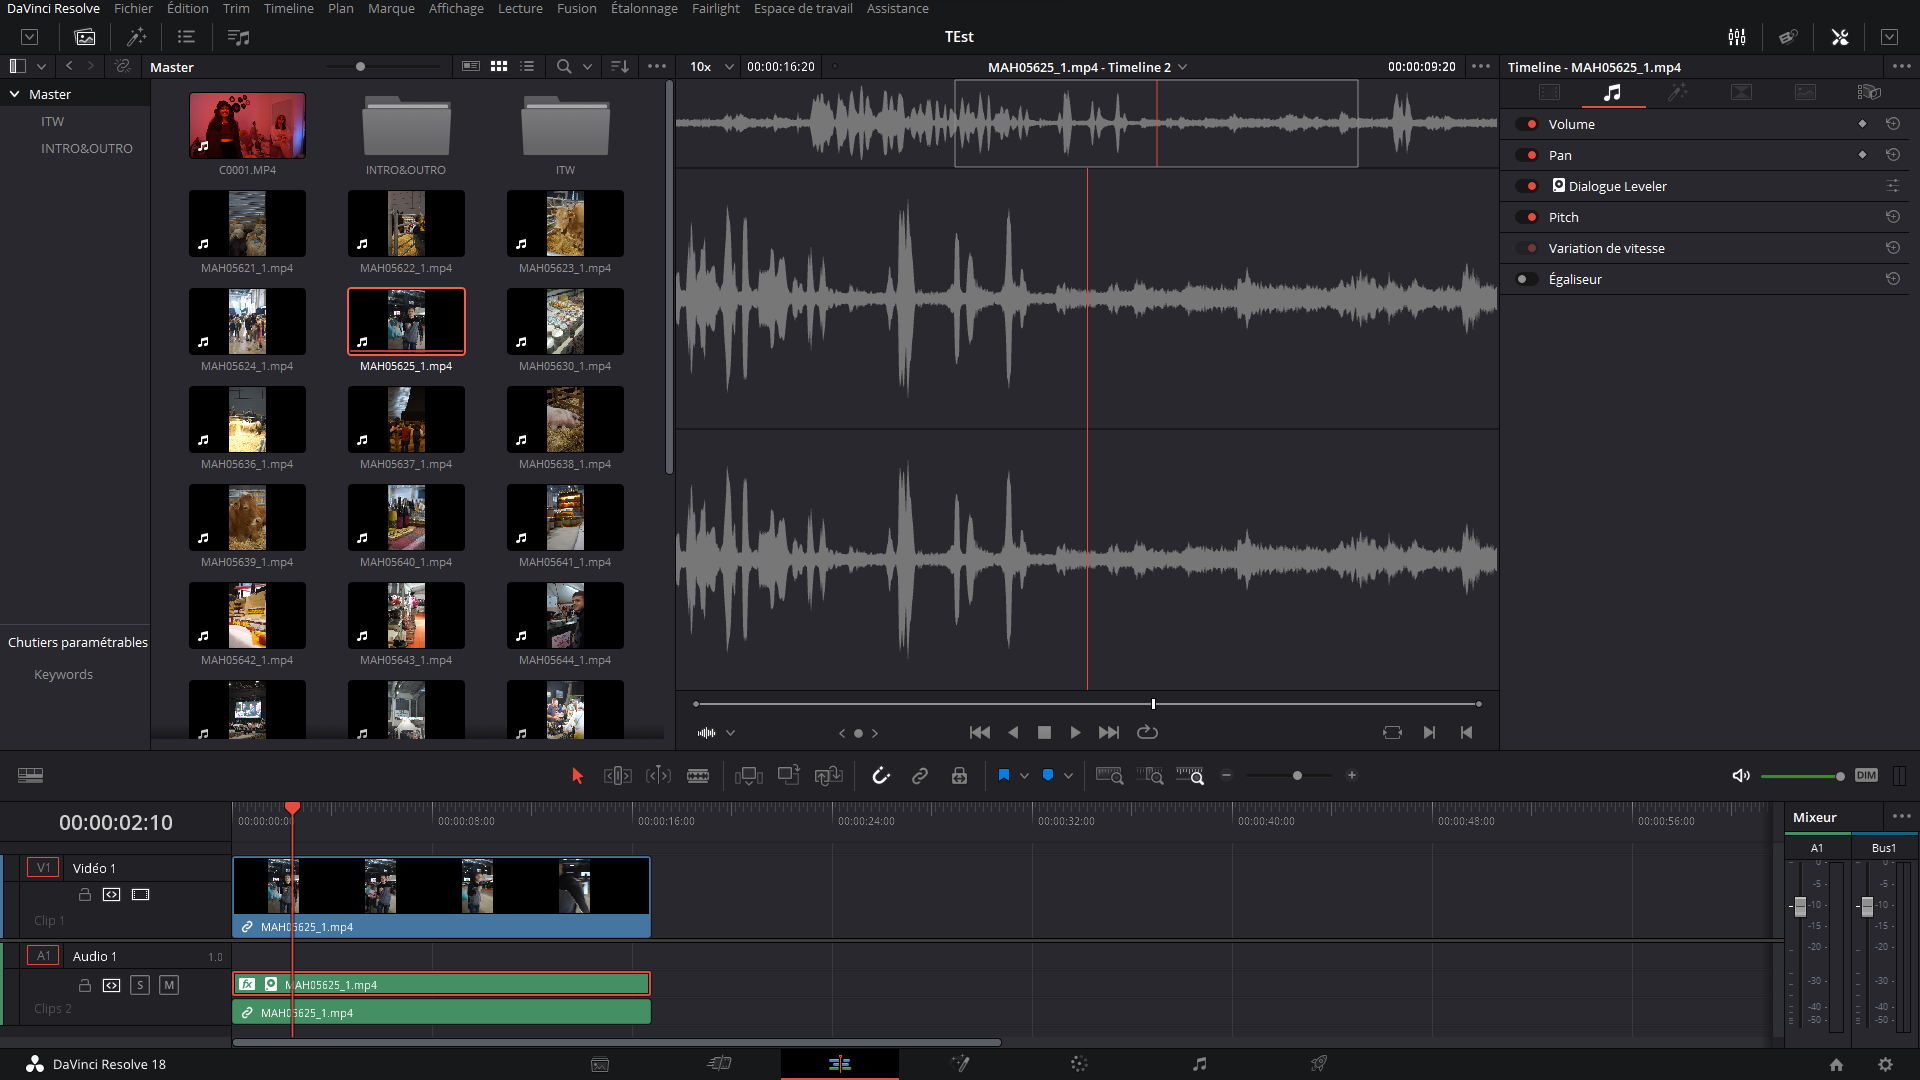Click the Overwrite Clip tool icon
The image size is (1920, 1080).
789,775
